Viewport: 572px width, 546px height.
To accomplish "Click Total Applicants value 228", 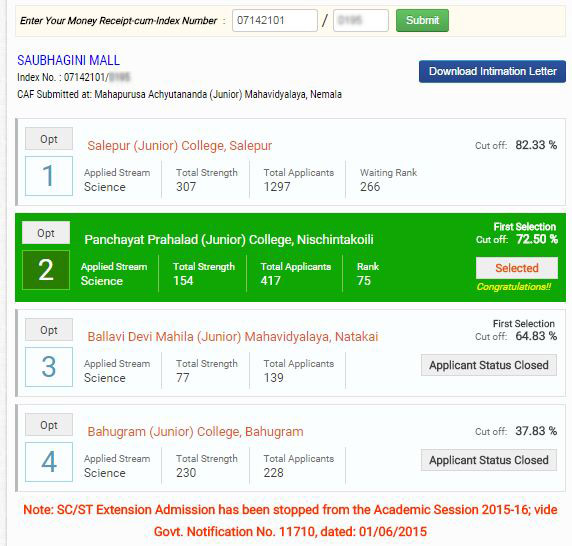I will tap(274, 473).
